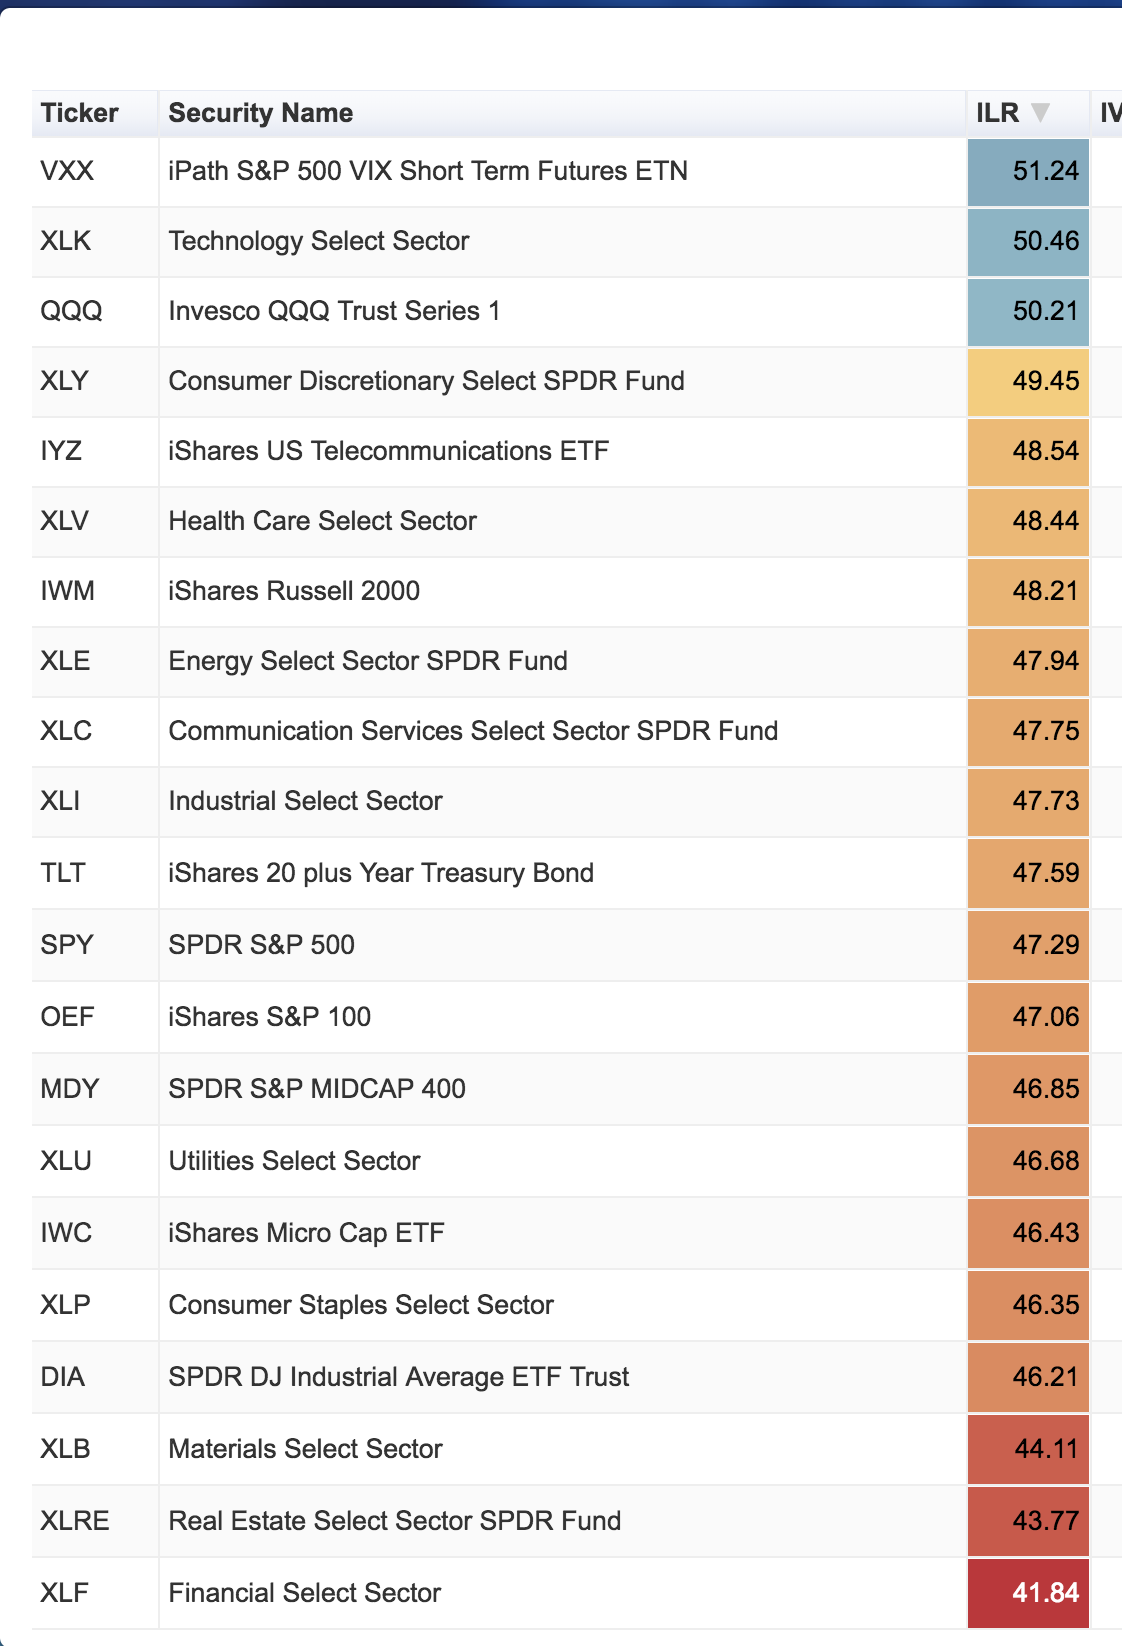1122x1646 pixels.
Task: Select ticker XLE
Action: (x=66, y=661)
